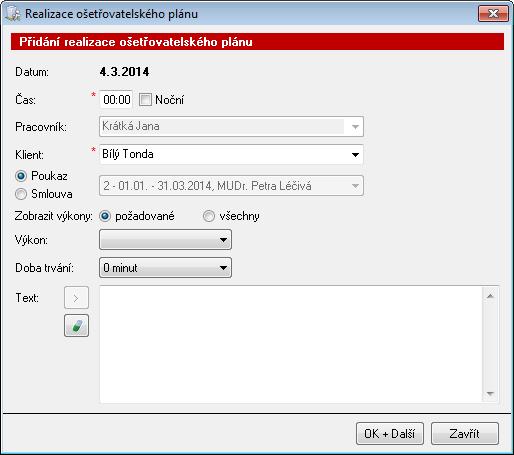Click the application icon in title bar

coord(13,14)
